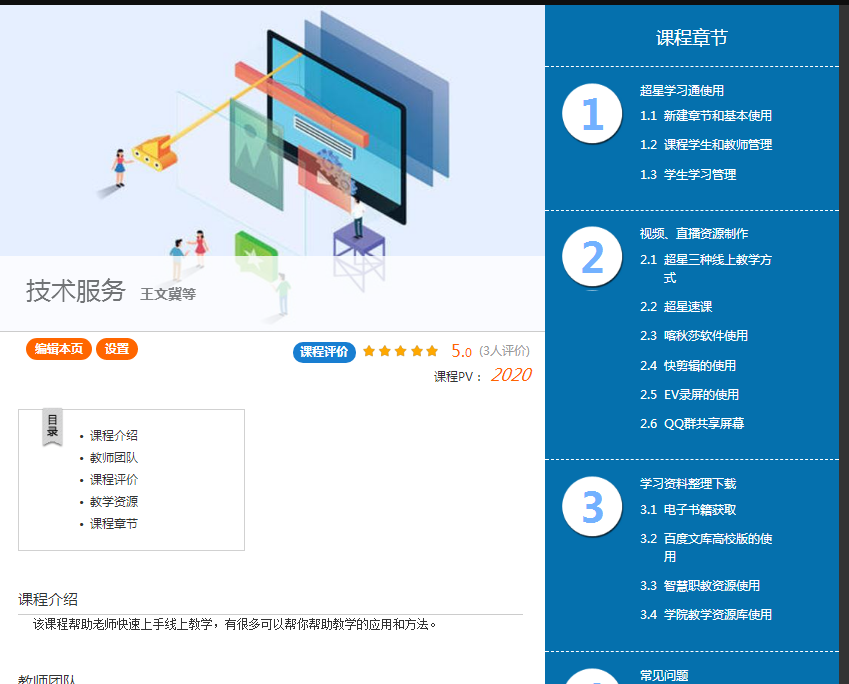Screen dimensions: 849x684
Task: Click the course banner illustration
Action: tap(272, 168)
